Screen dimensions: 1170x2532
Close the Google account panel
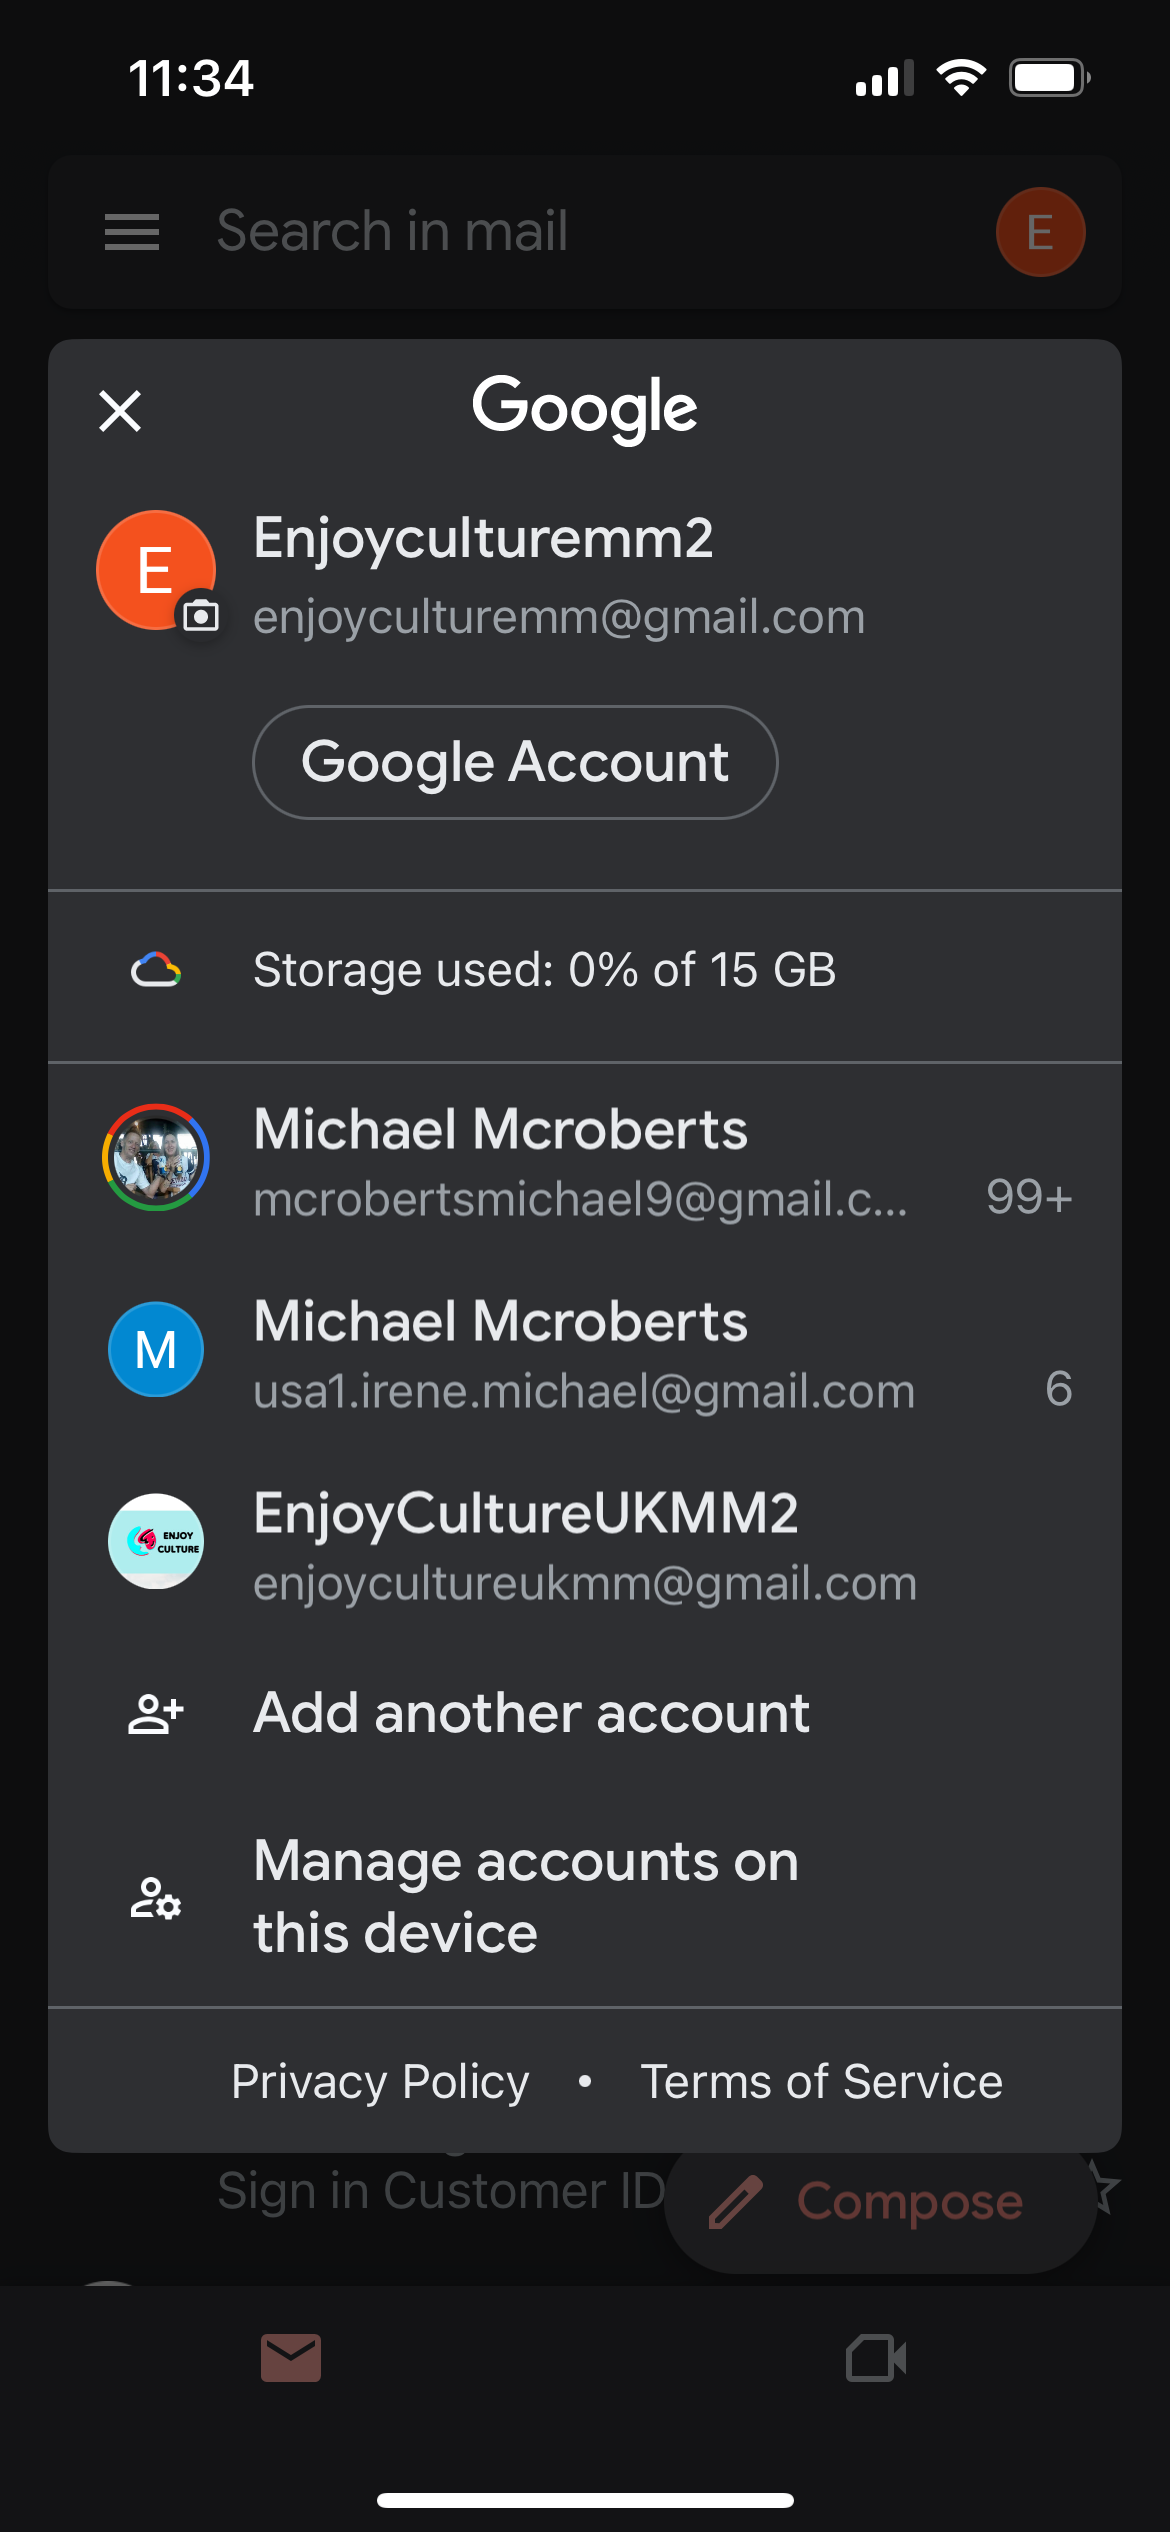(120, 411)
